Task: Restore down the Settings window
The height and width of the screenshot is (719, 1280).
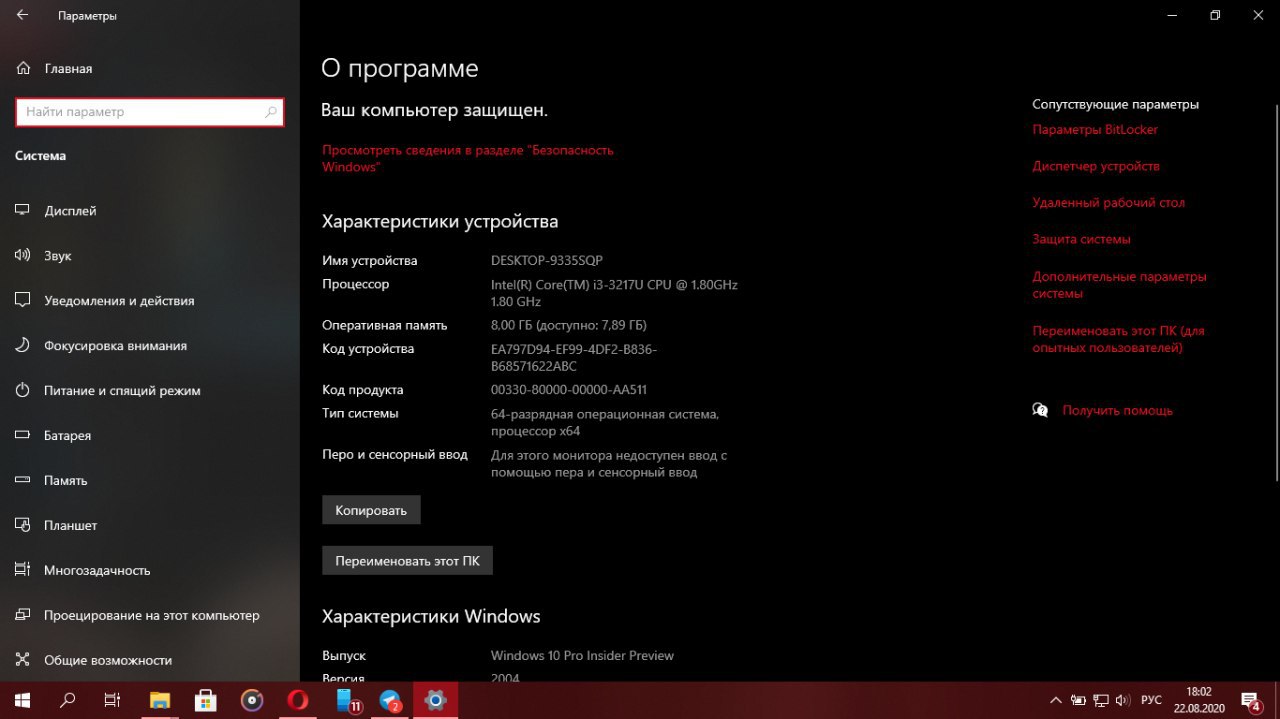Action: (x=1215, y=15)
